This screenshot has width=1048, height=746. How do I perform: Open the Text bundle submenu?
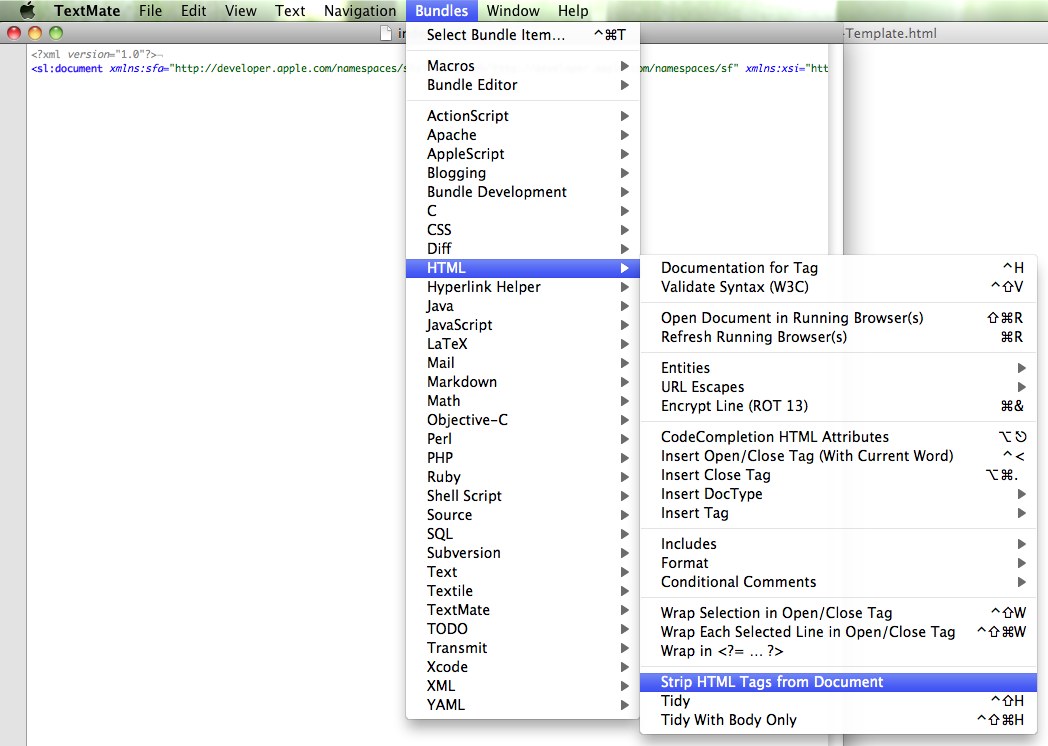click(x=523, y=572)
